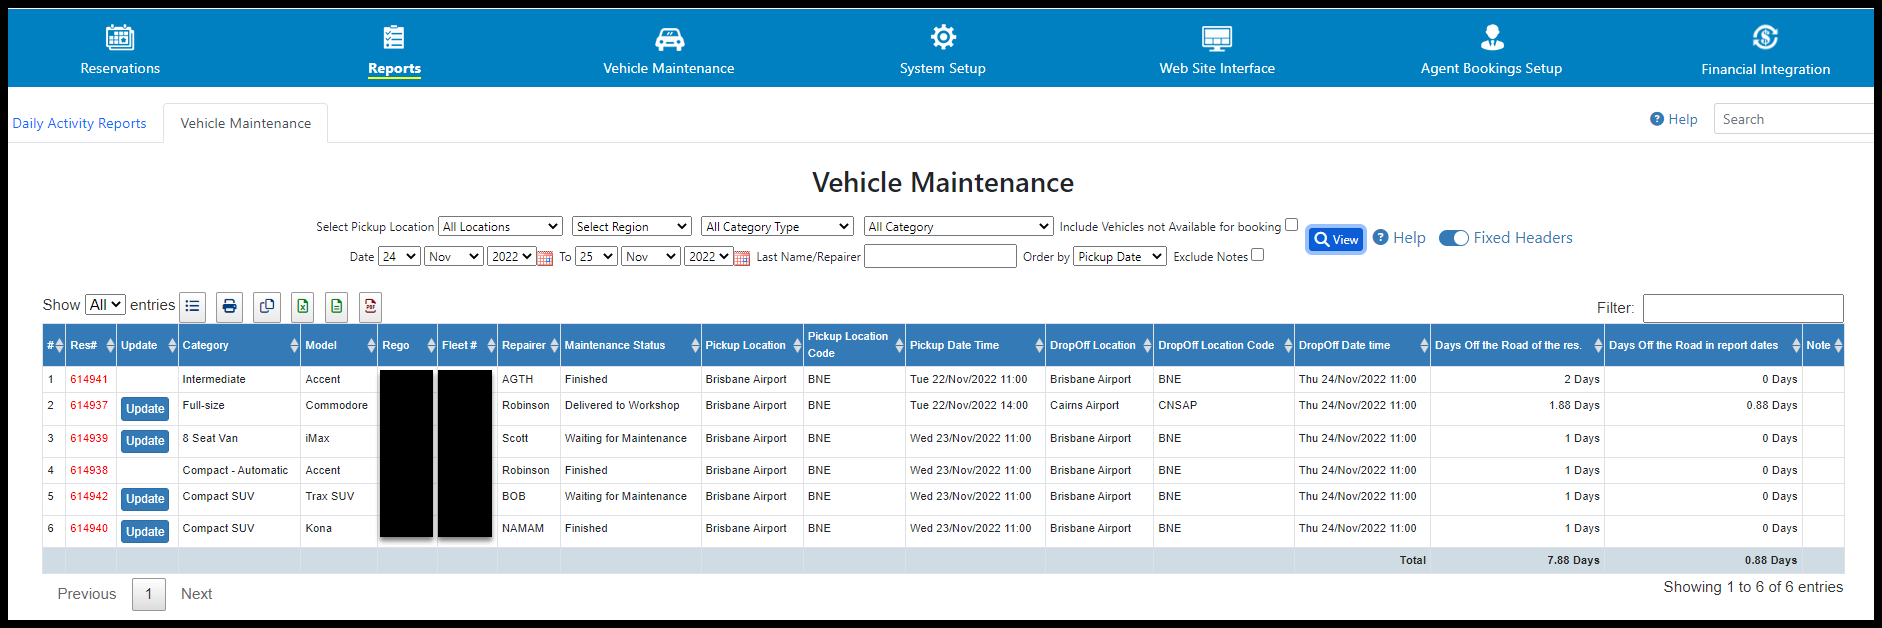Viewport: 1882px width, 628px height.
Task: Open the column visibility list button
Action: (193, 307)
